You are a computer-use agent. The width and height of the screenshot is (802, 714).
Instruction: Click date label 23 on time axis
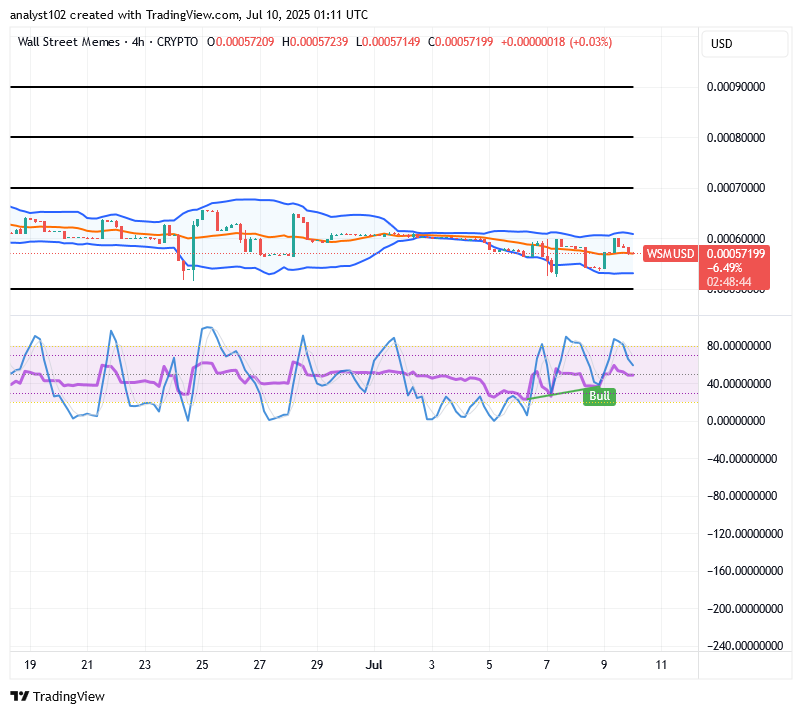(x=145, y=665)
